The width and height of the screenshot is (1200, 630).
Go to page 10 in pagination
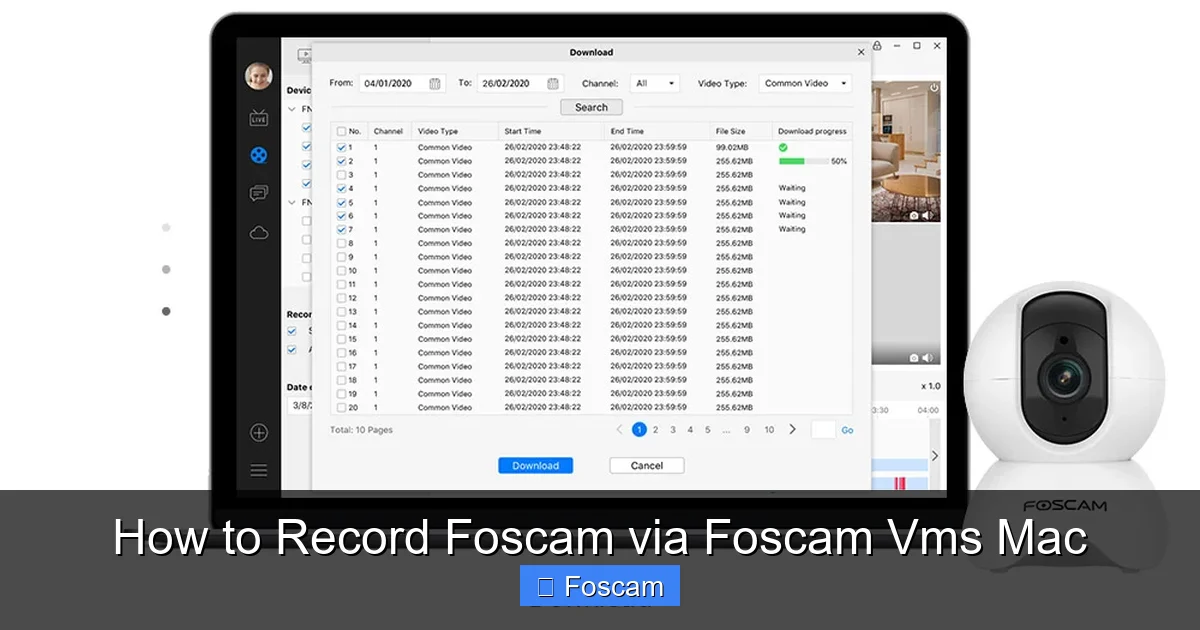769,429
